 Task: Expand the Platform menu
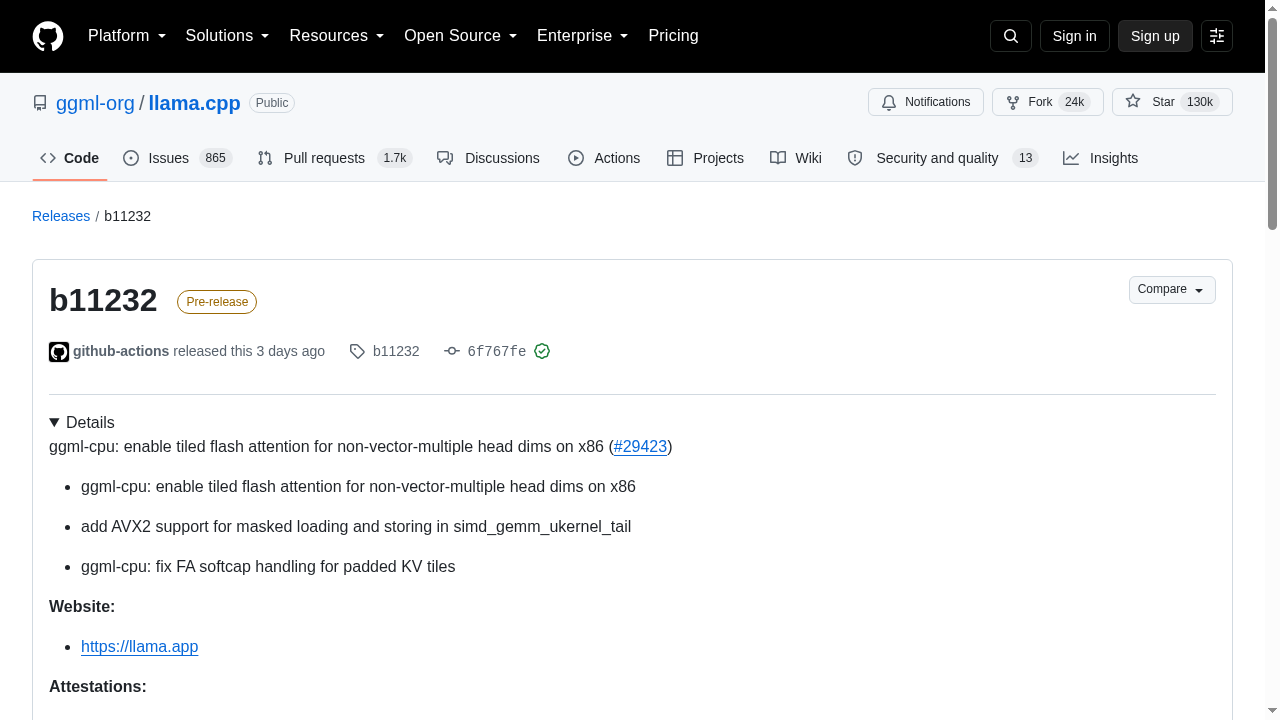coord(127,36)
